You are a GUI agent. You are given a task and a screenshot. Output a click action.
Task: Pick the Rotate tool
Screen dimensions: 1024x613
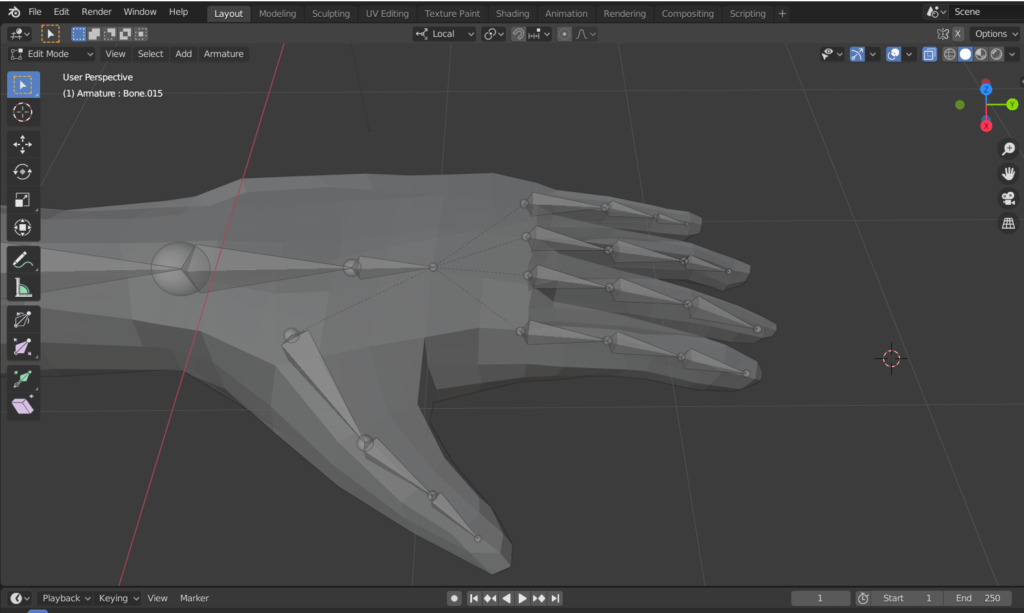click(23, 172)
